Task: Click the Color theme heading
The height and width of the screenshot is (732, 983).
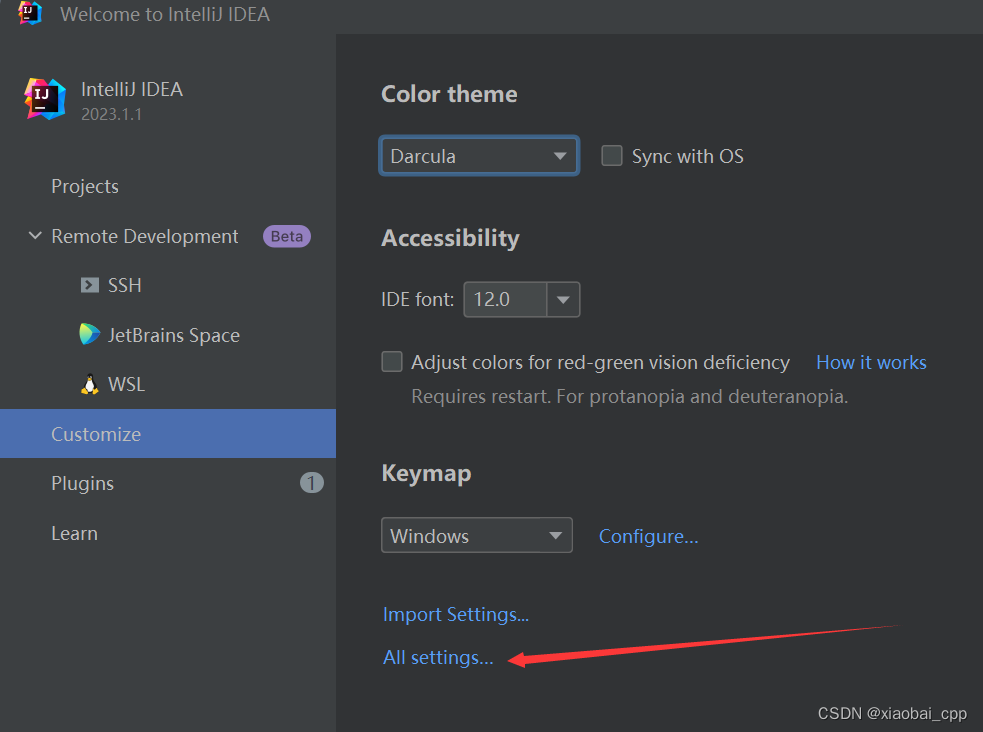Action: [449, 94]
